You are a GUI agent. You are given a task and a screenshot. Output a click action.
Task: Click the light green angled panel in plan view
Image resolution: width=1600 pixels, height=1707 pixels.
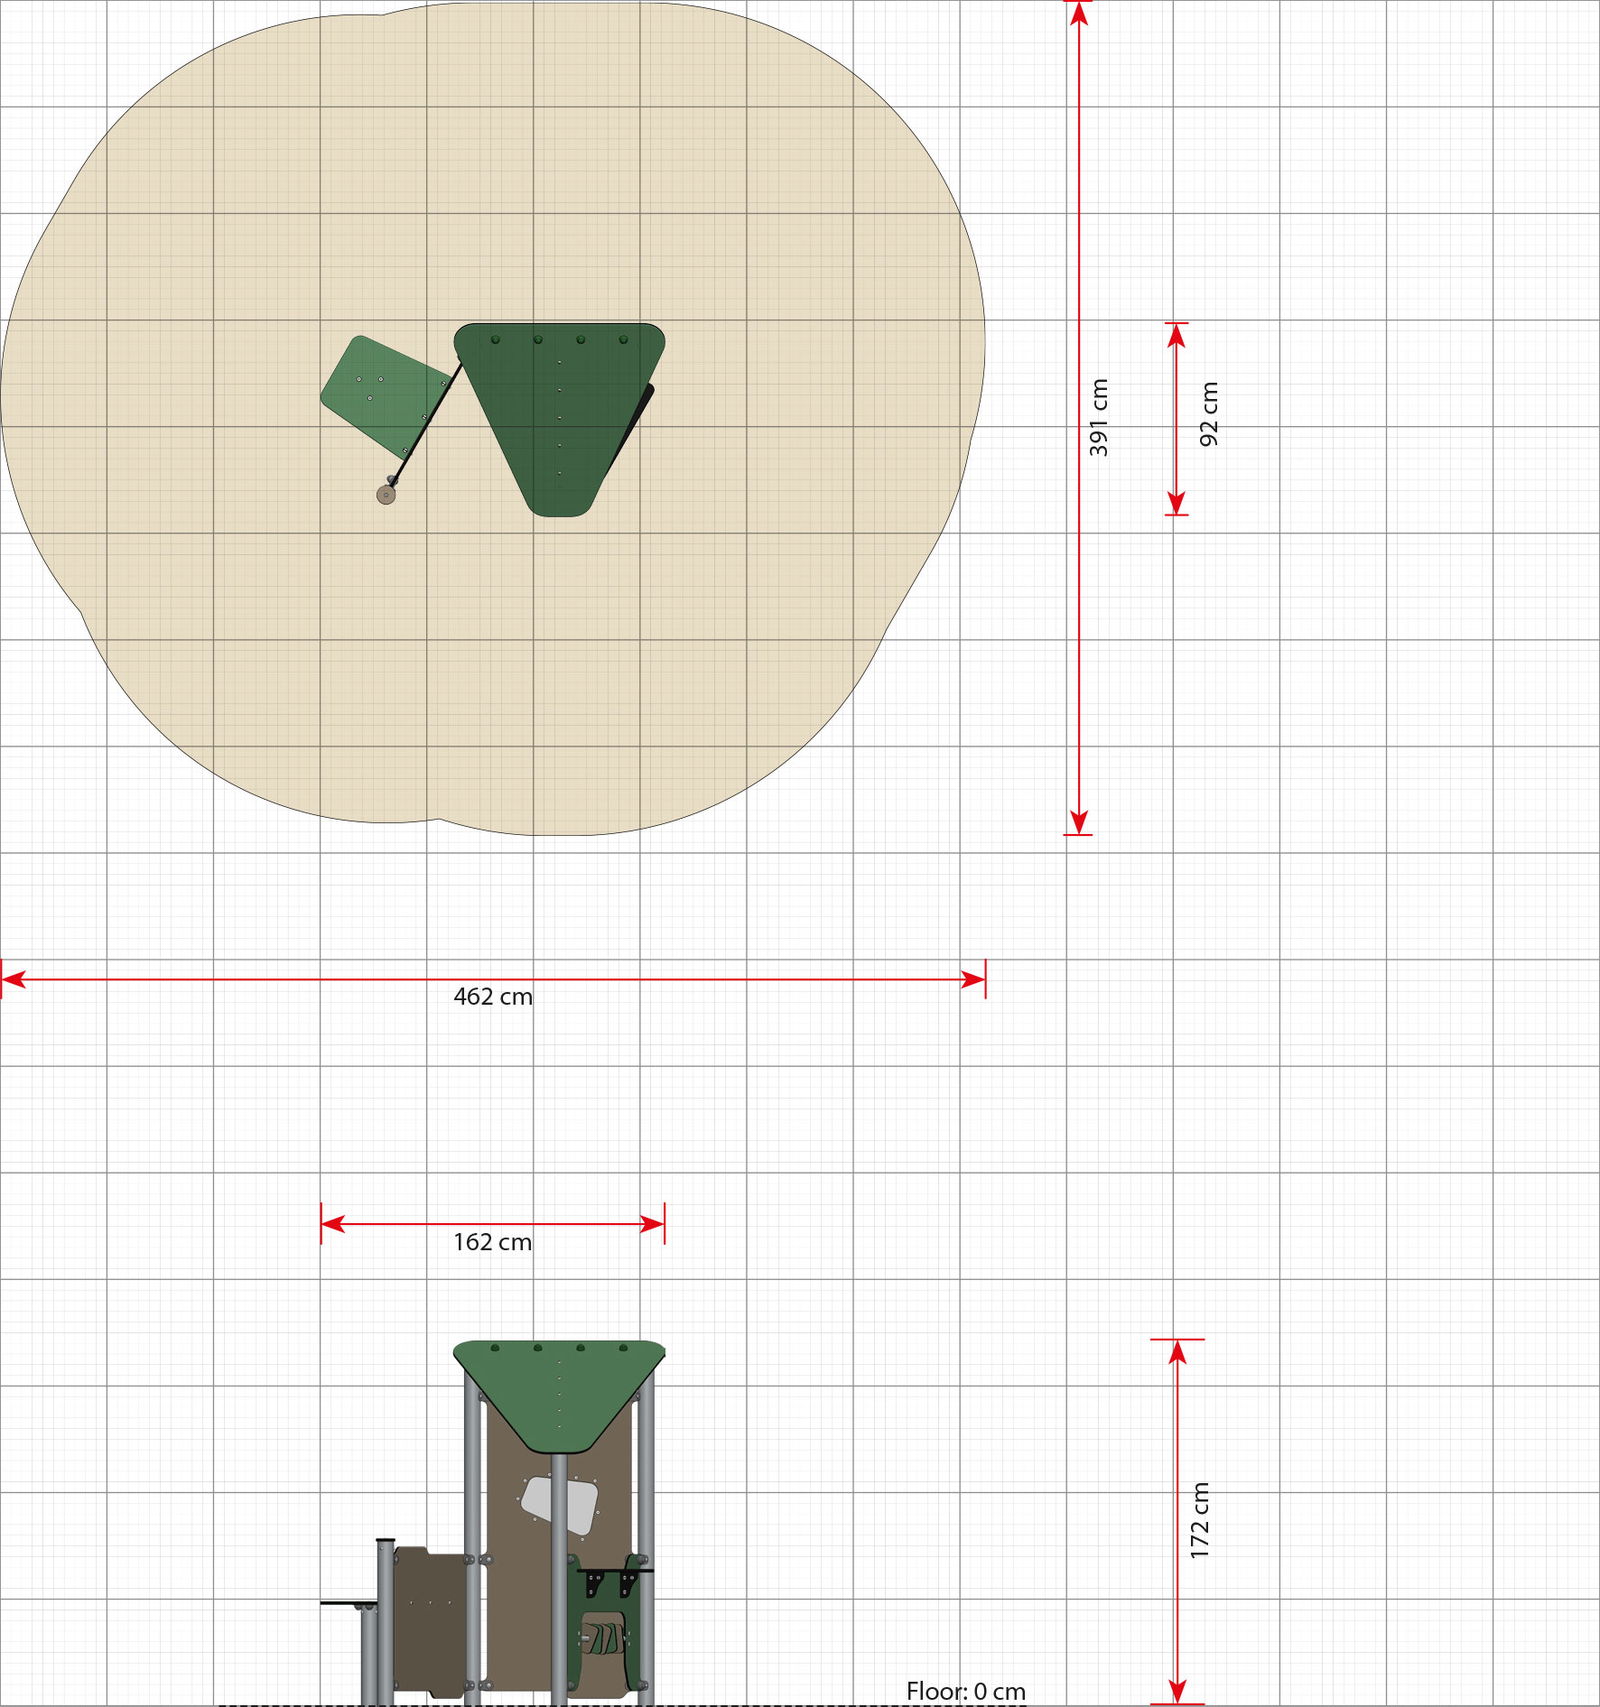[384, 395]
